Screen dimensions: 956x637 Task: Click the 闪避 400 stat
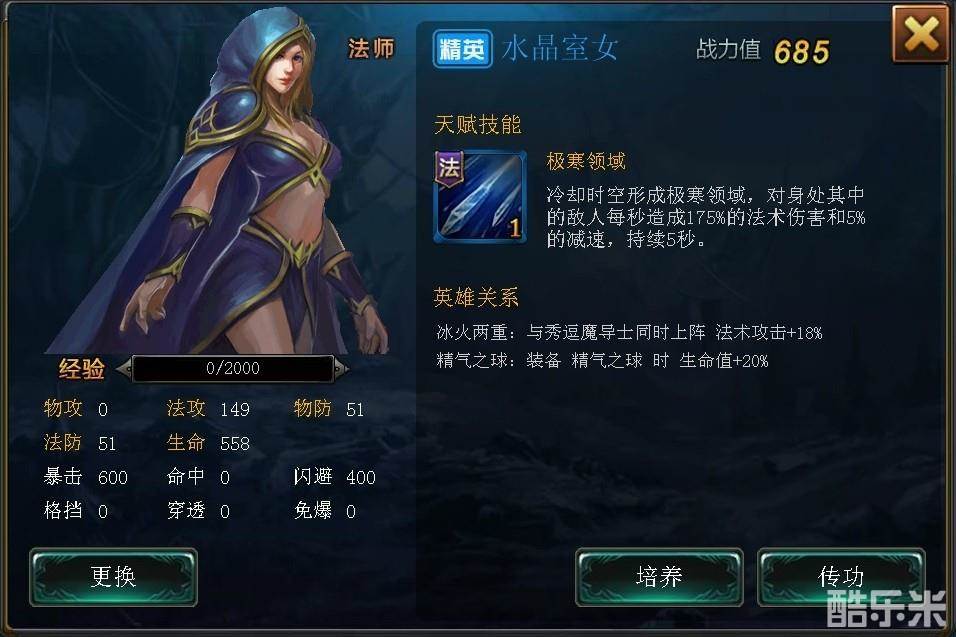(334, 477)
